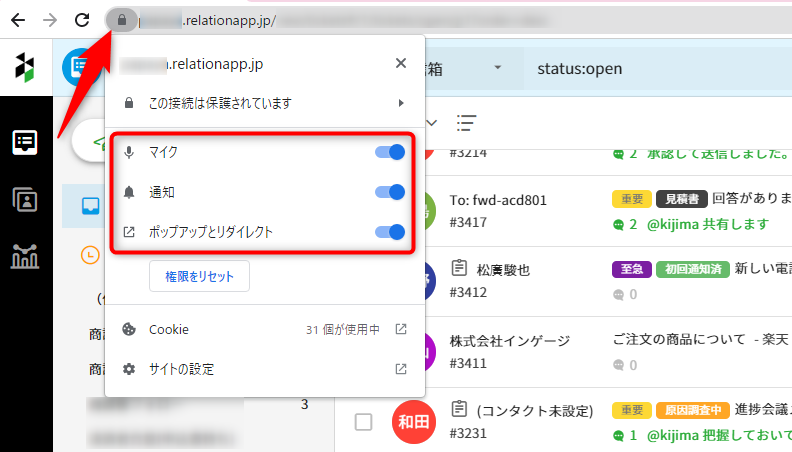This screenshot has width=792, height=452.
Task: Click the Re:lation logo icon
Action: [x=25, y=68]
